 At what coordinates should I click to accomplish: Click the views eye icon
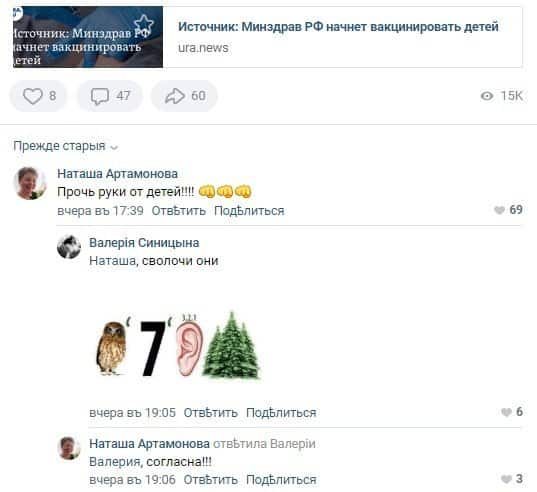[x=487, y=96]
